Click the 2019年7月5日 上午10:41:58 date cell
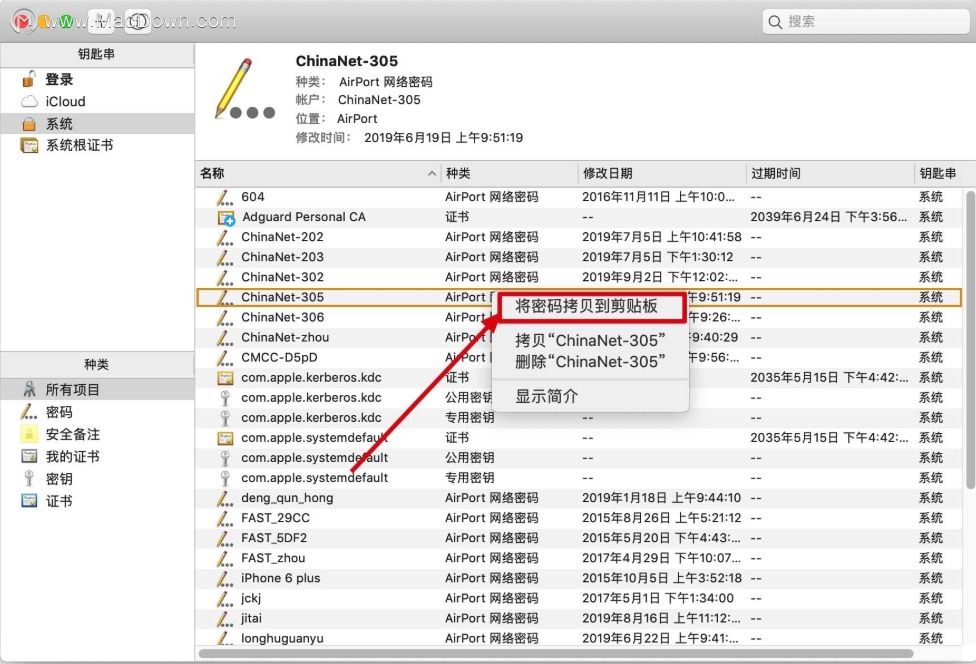 coord(662,237)
